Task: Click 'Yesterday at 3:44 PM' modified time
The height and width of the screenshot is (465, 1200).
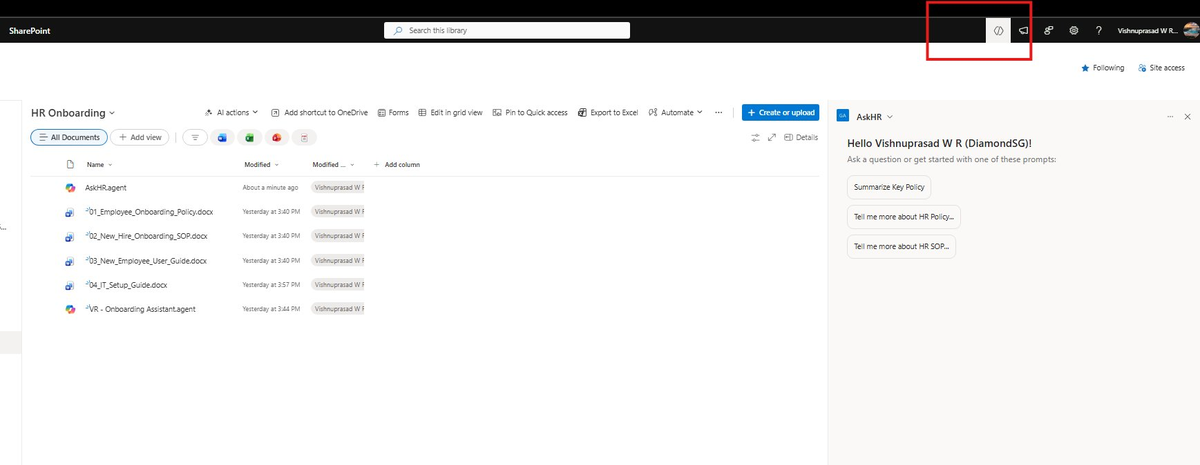Action: [272, 309]
